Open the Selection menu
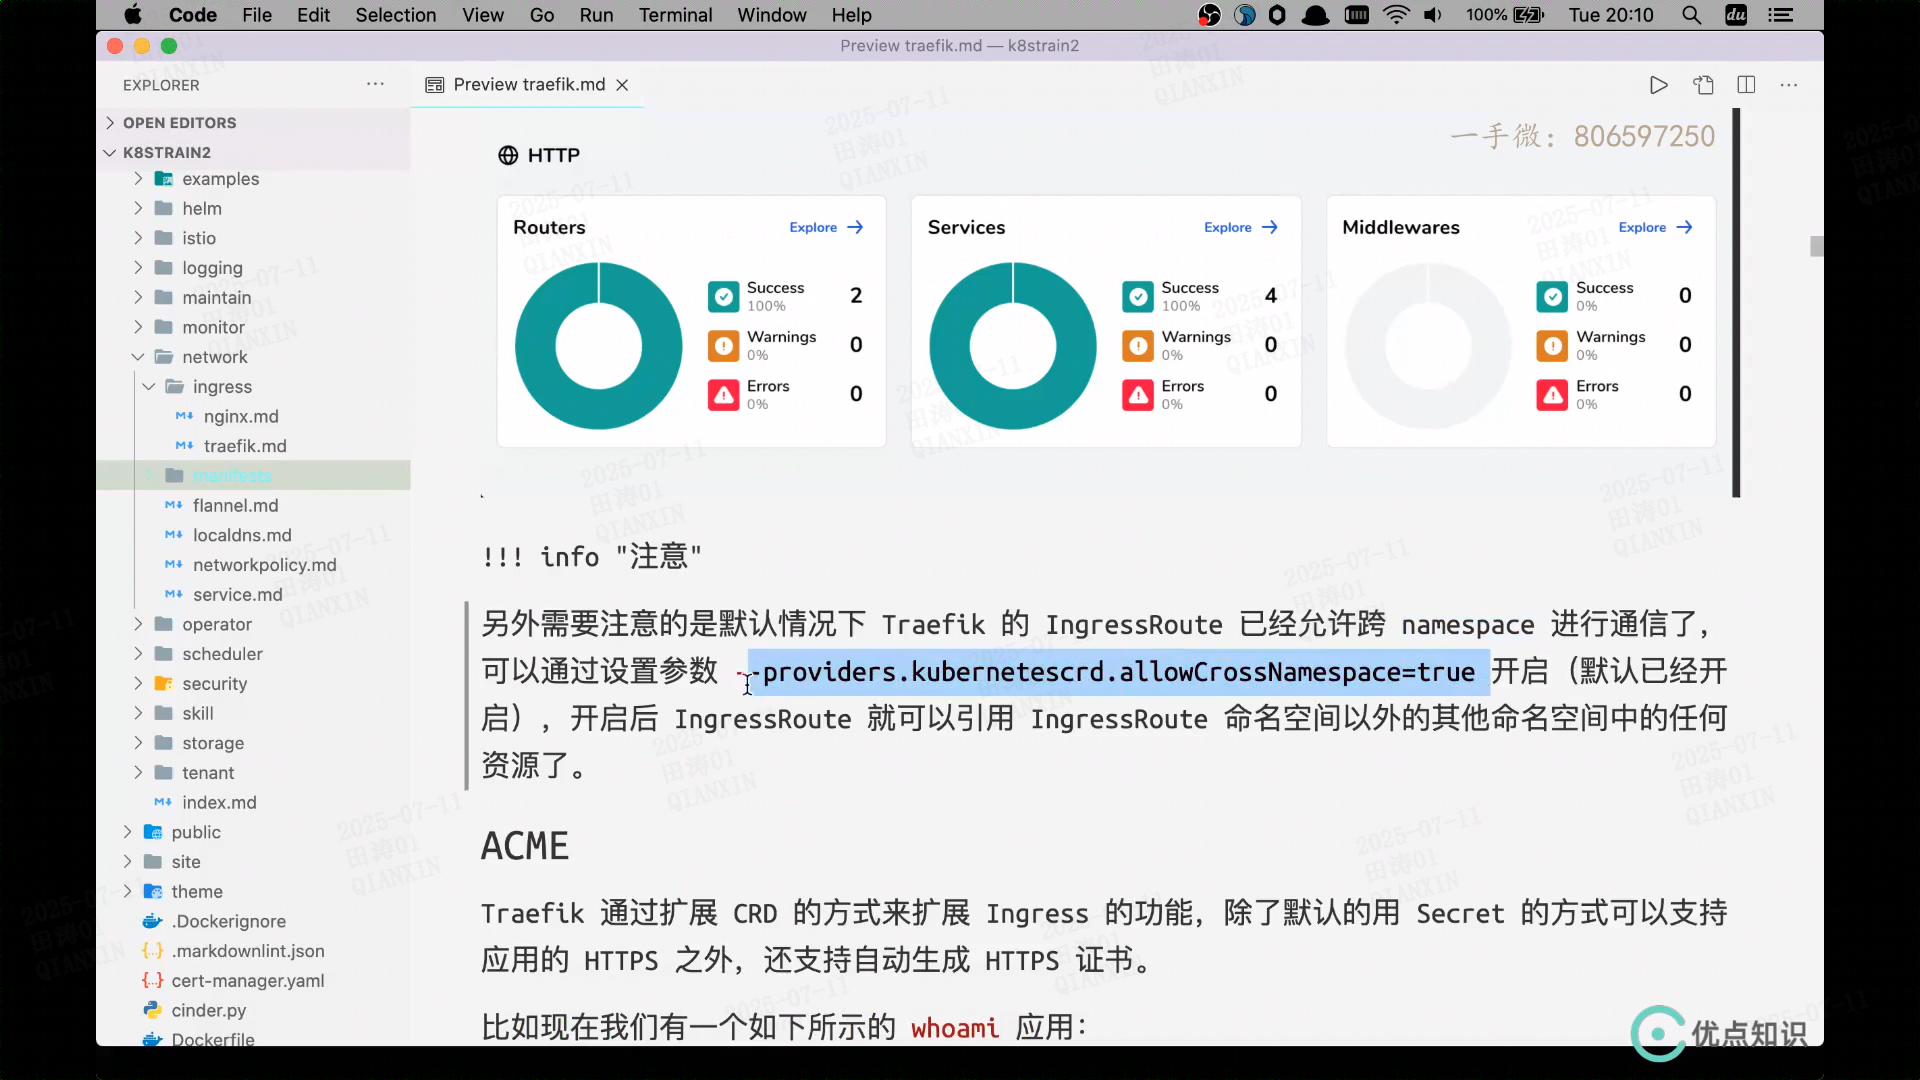The image size is (1920, 1080). pyautogui.click(x=395, y=15)
